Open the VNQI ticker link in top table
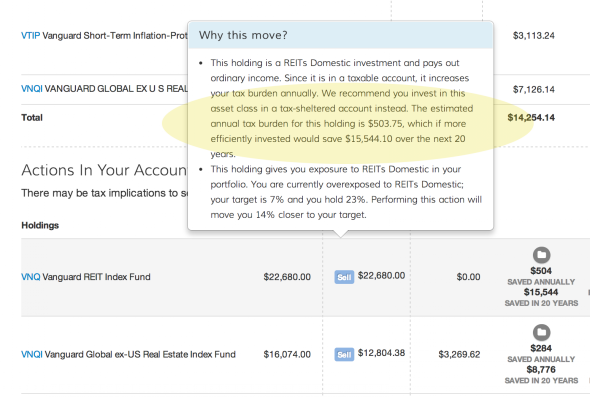590x397 pixels. (x=32, y=89)
